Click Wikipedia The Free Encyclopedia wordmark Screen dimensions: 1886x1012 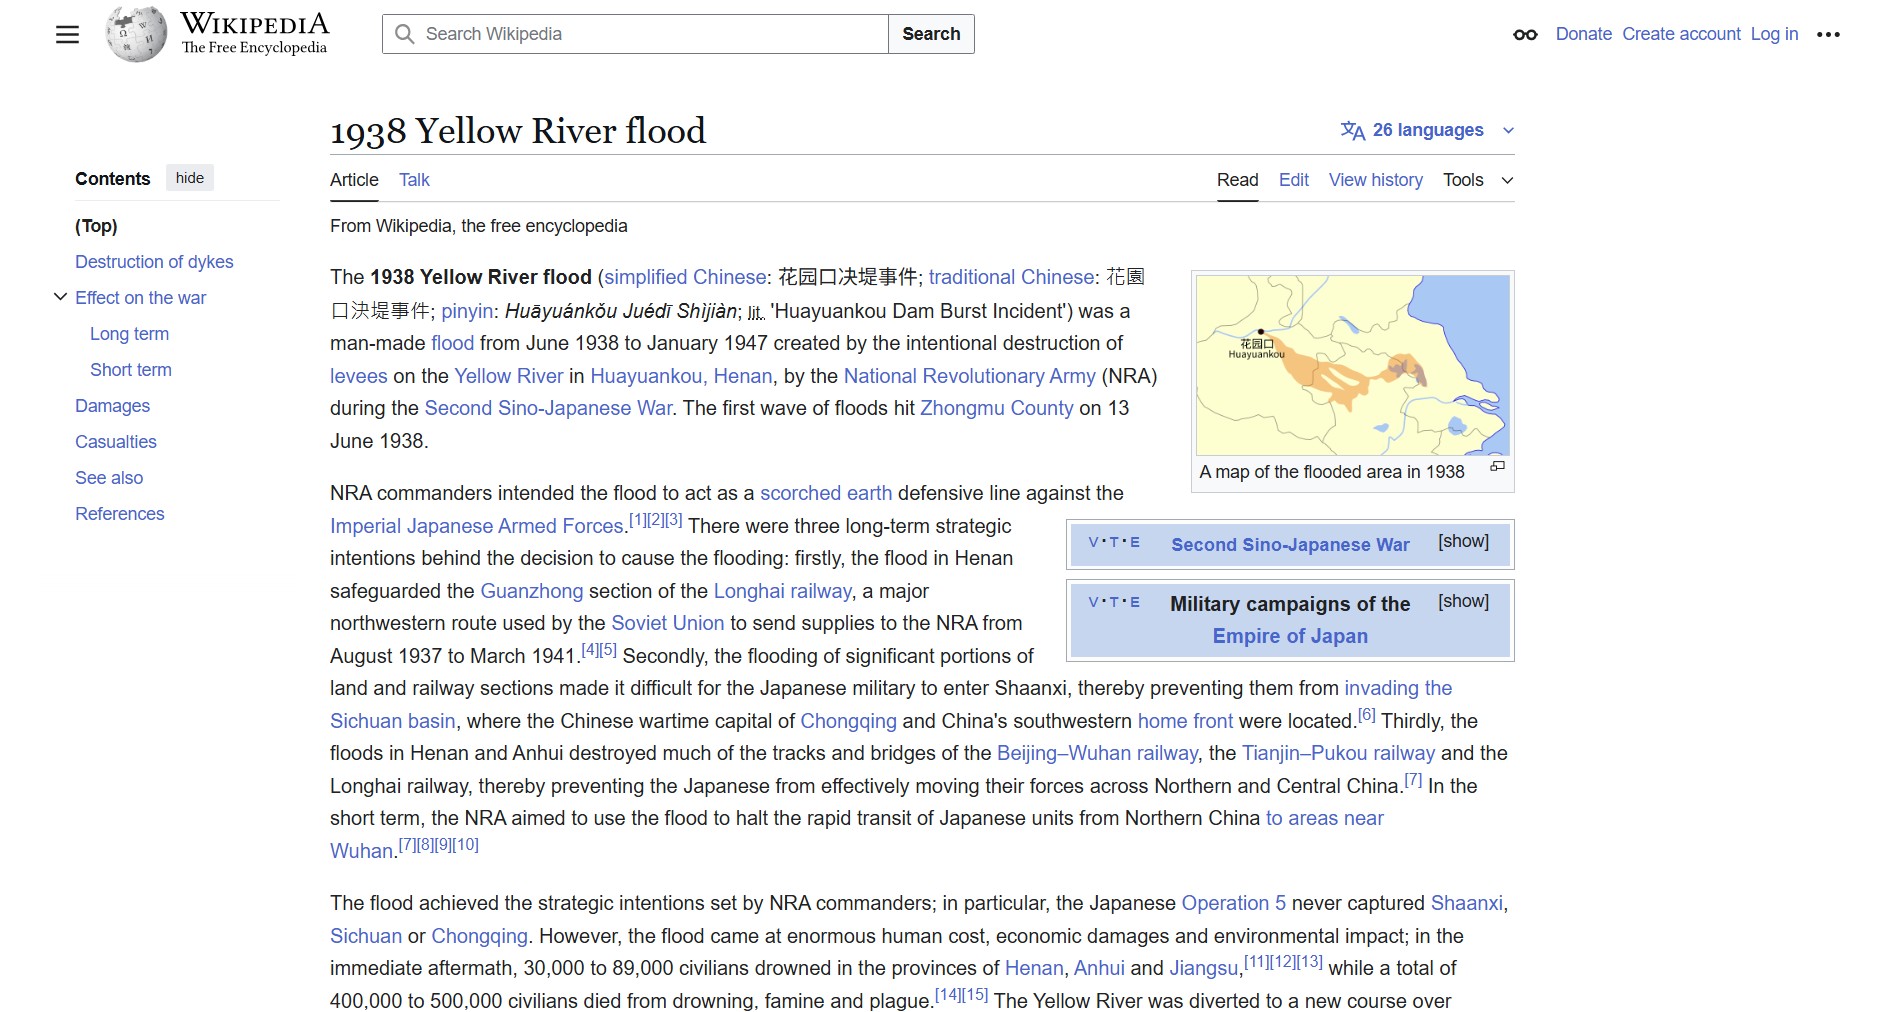pos(254,33)
